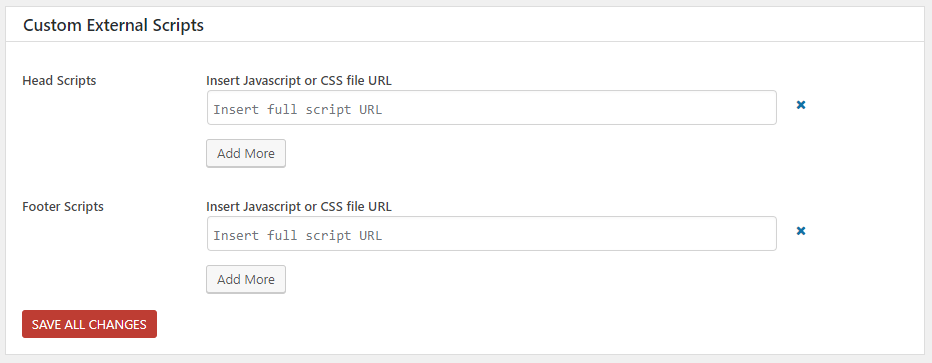
Task: Click the blue X beside Footer Scripts field
Action: click(801, 231)
